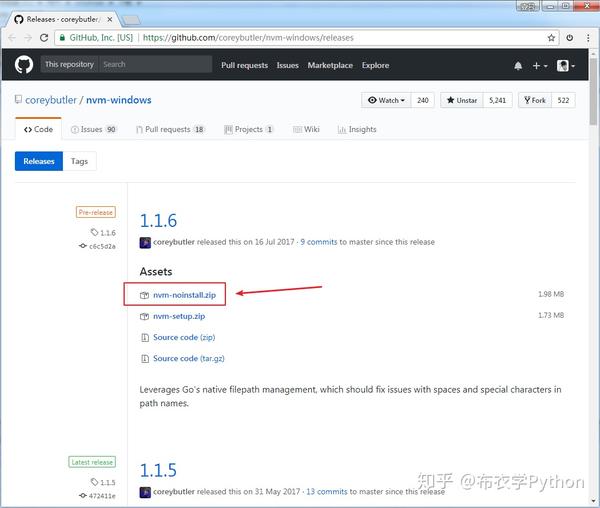This screenshot has width=600, height=508.
Task: Download nvm-noinstall.zip
Action: pos(184,295)
